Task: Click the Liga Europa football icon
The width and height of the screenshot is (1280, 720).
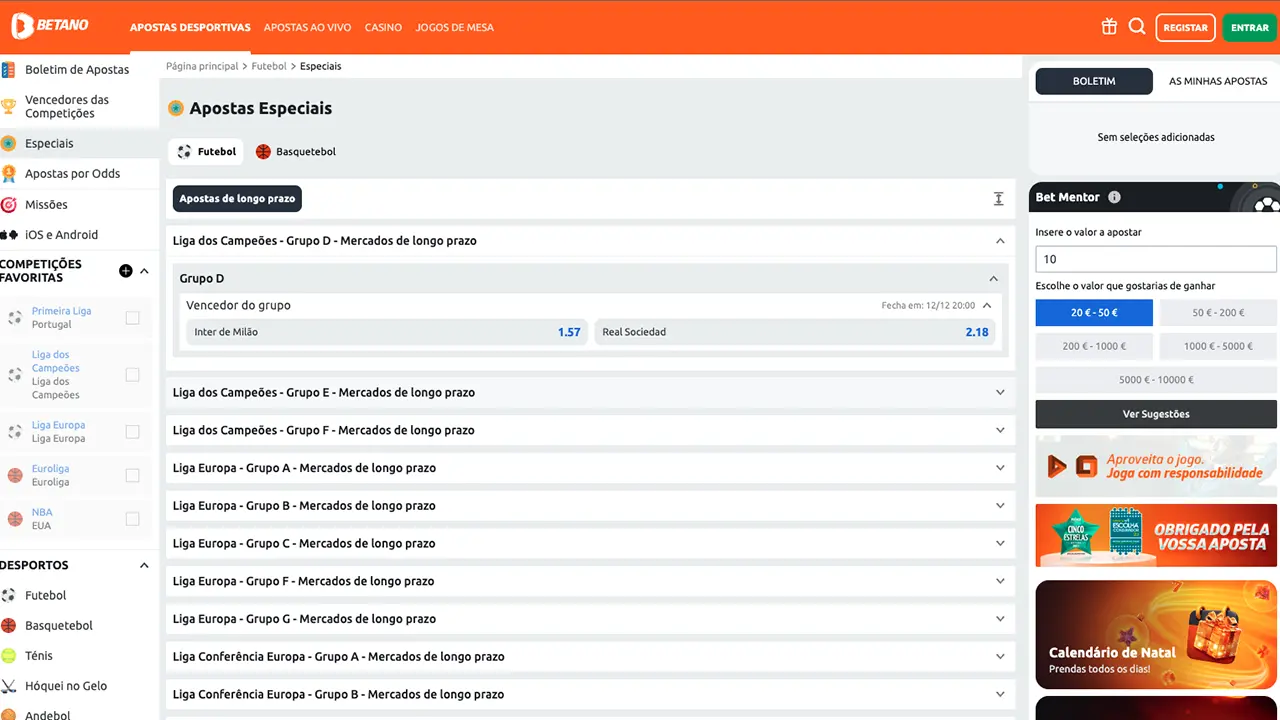Action: 15,432
